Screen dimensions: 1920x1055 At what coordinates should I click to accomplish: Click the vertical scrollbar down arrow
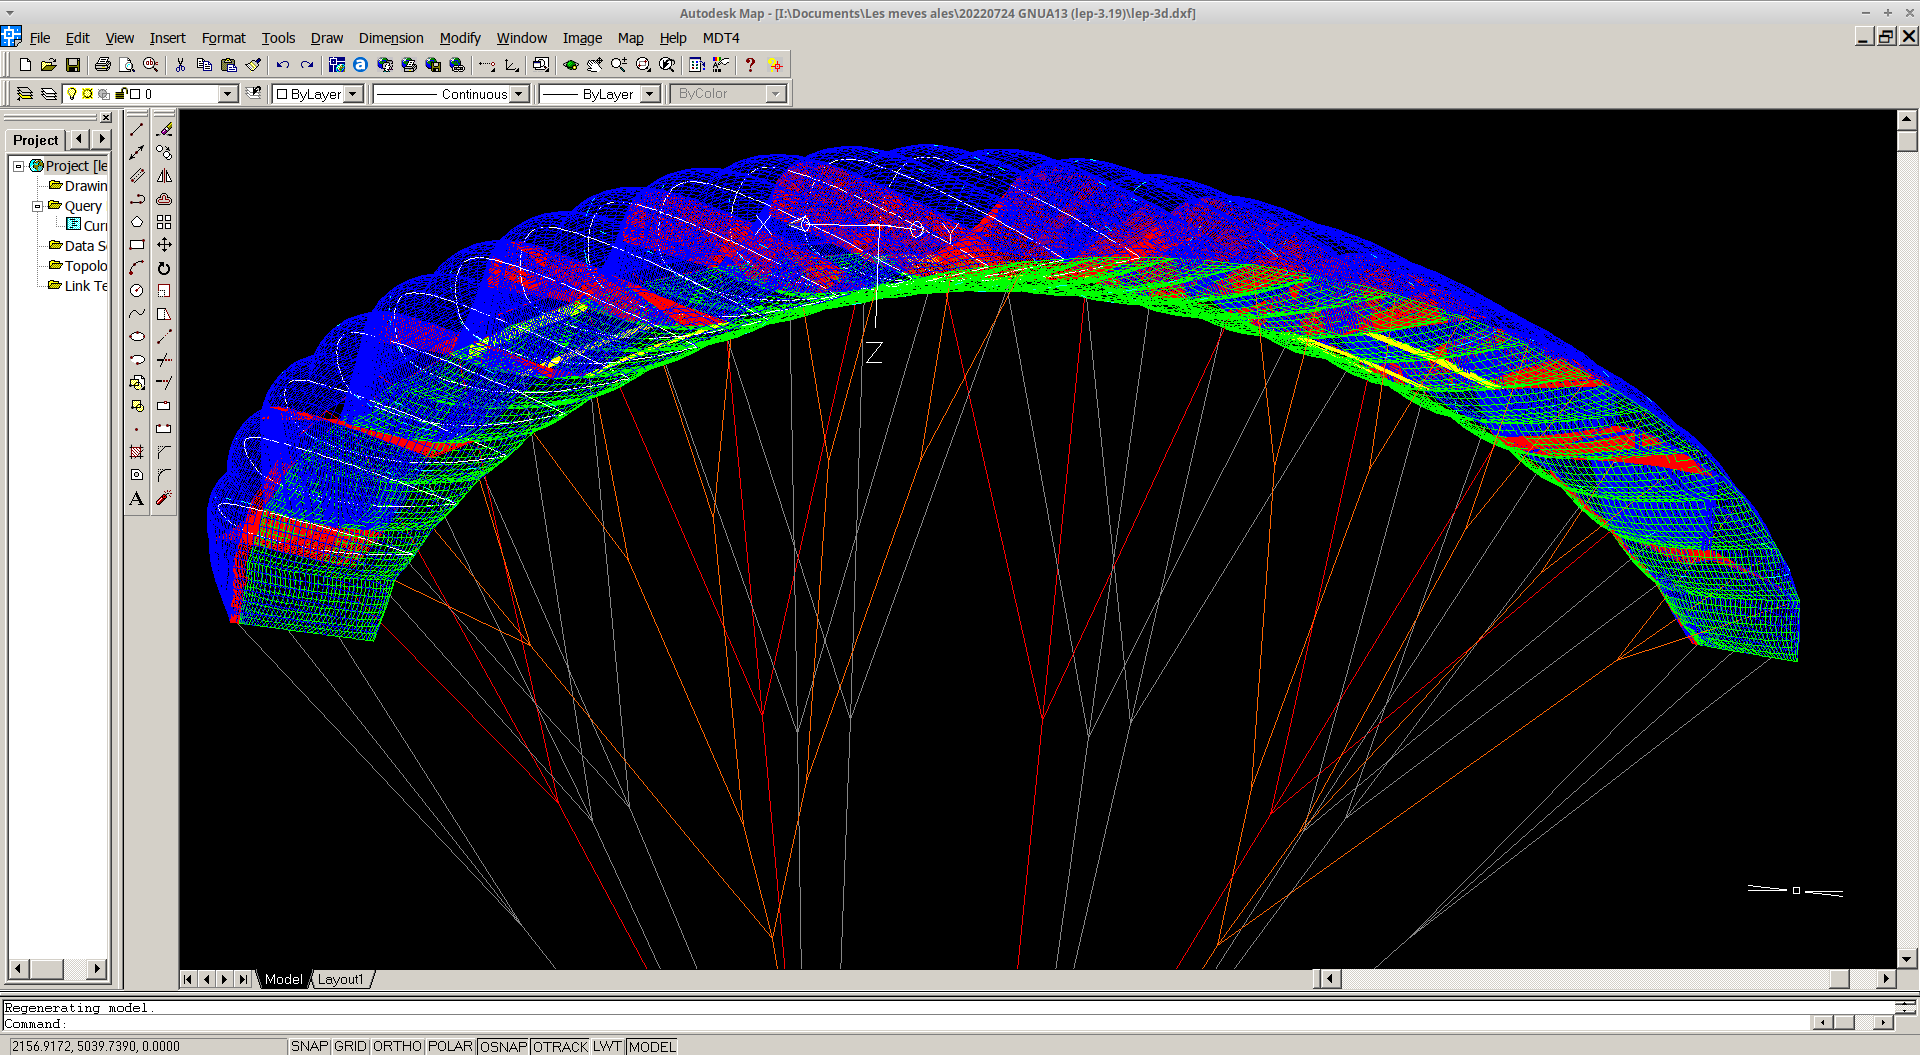pos(1906,958)
